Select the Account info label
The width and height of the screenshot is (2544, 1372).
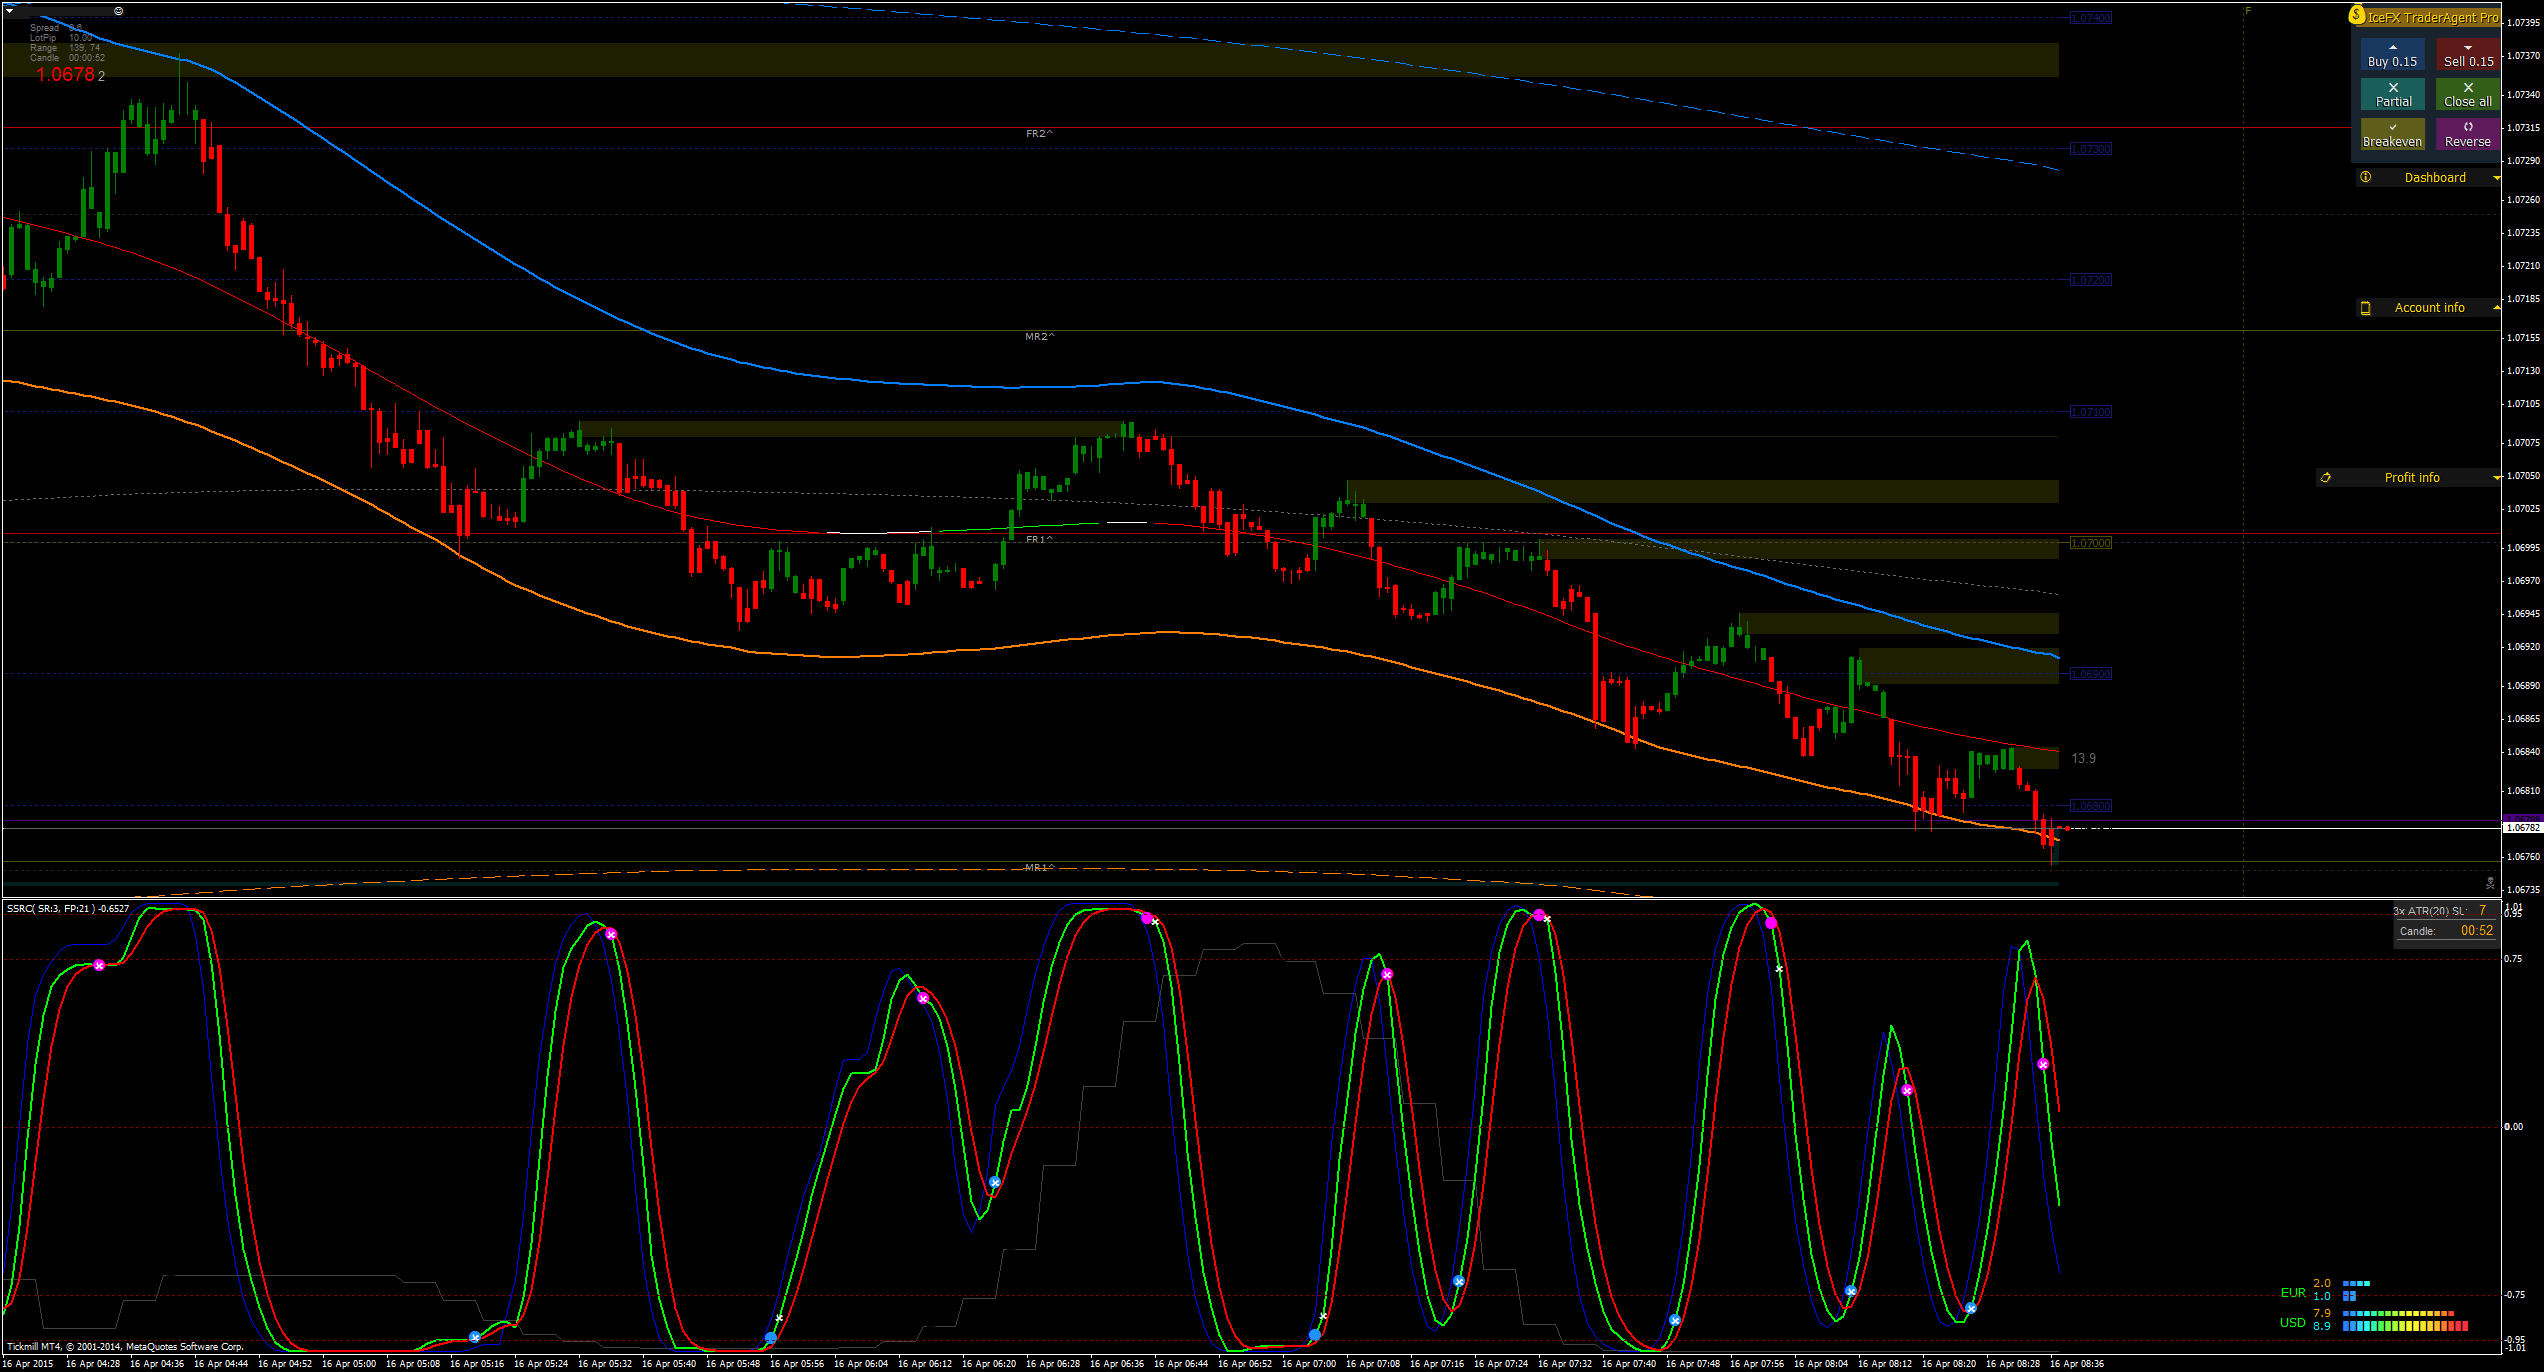pyautogui.click(x=2429, y=308)
